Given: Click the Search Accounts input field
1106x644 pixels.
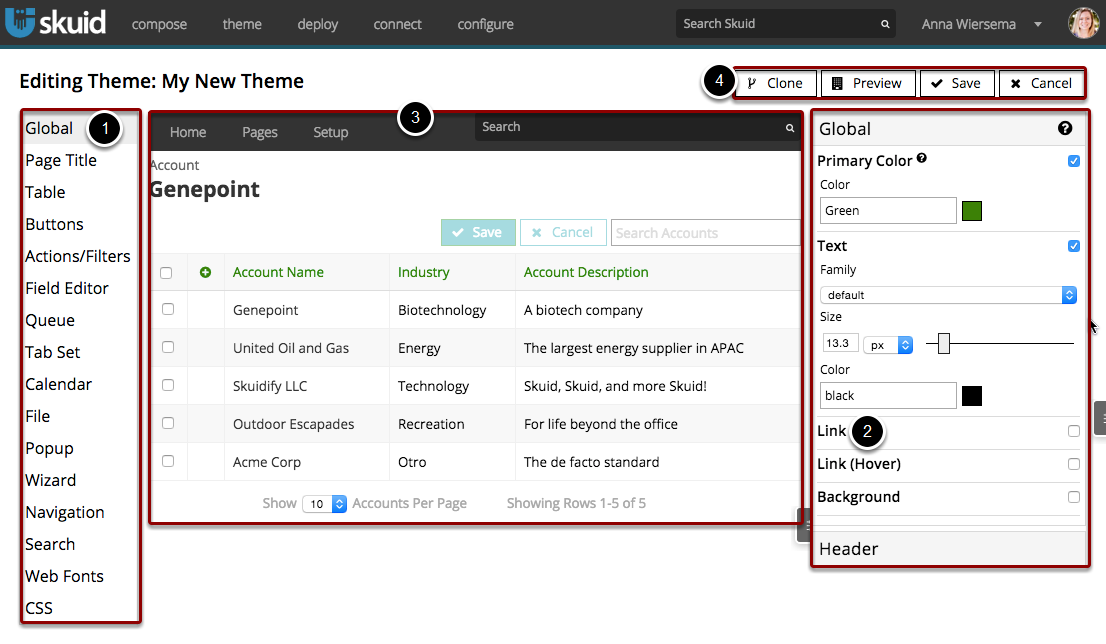Looking at the screenshot, I should click(x=704, y=233).
